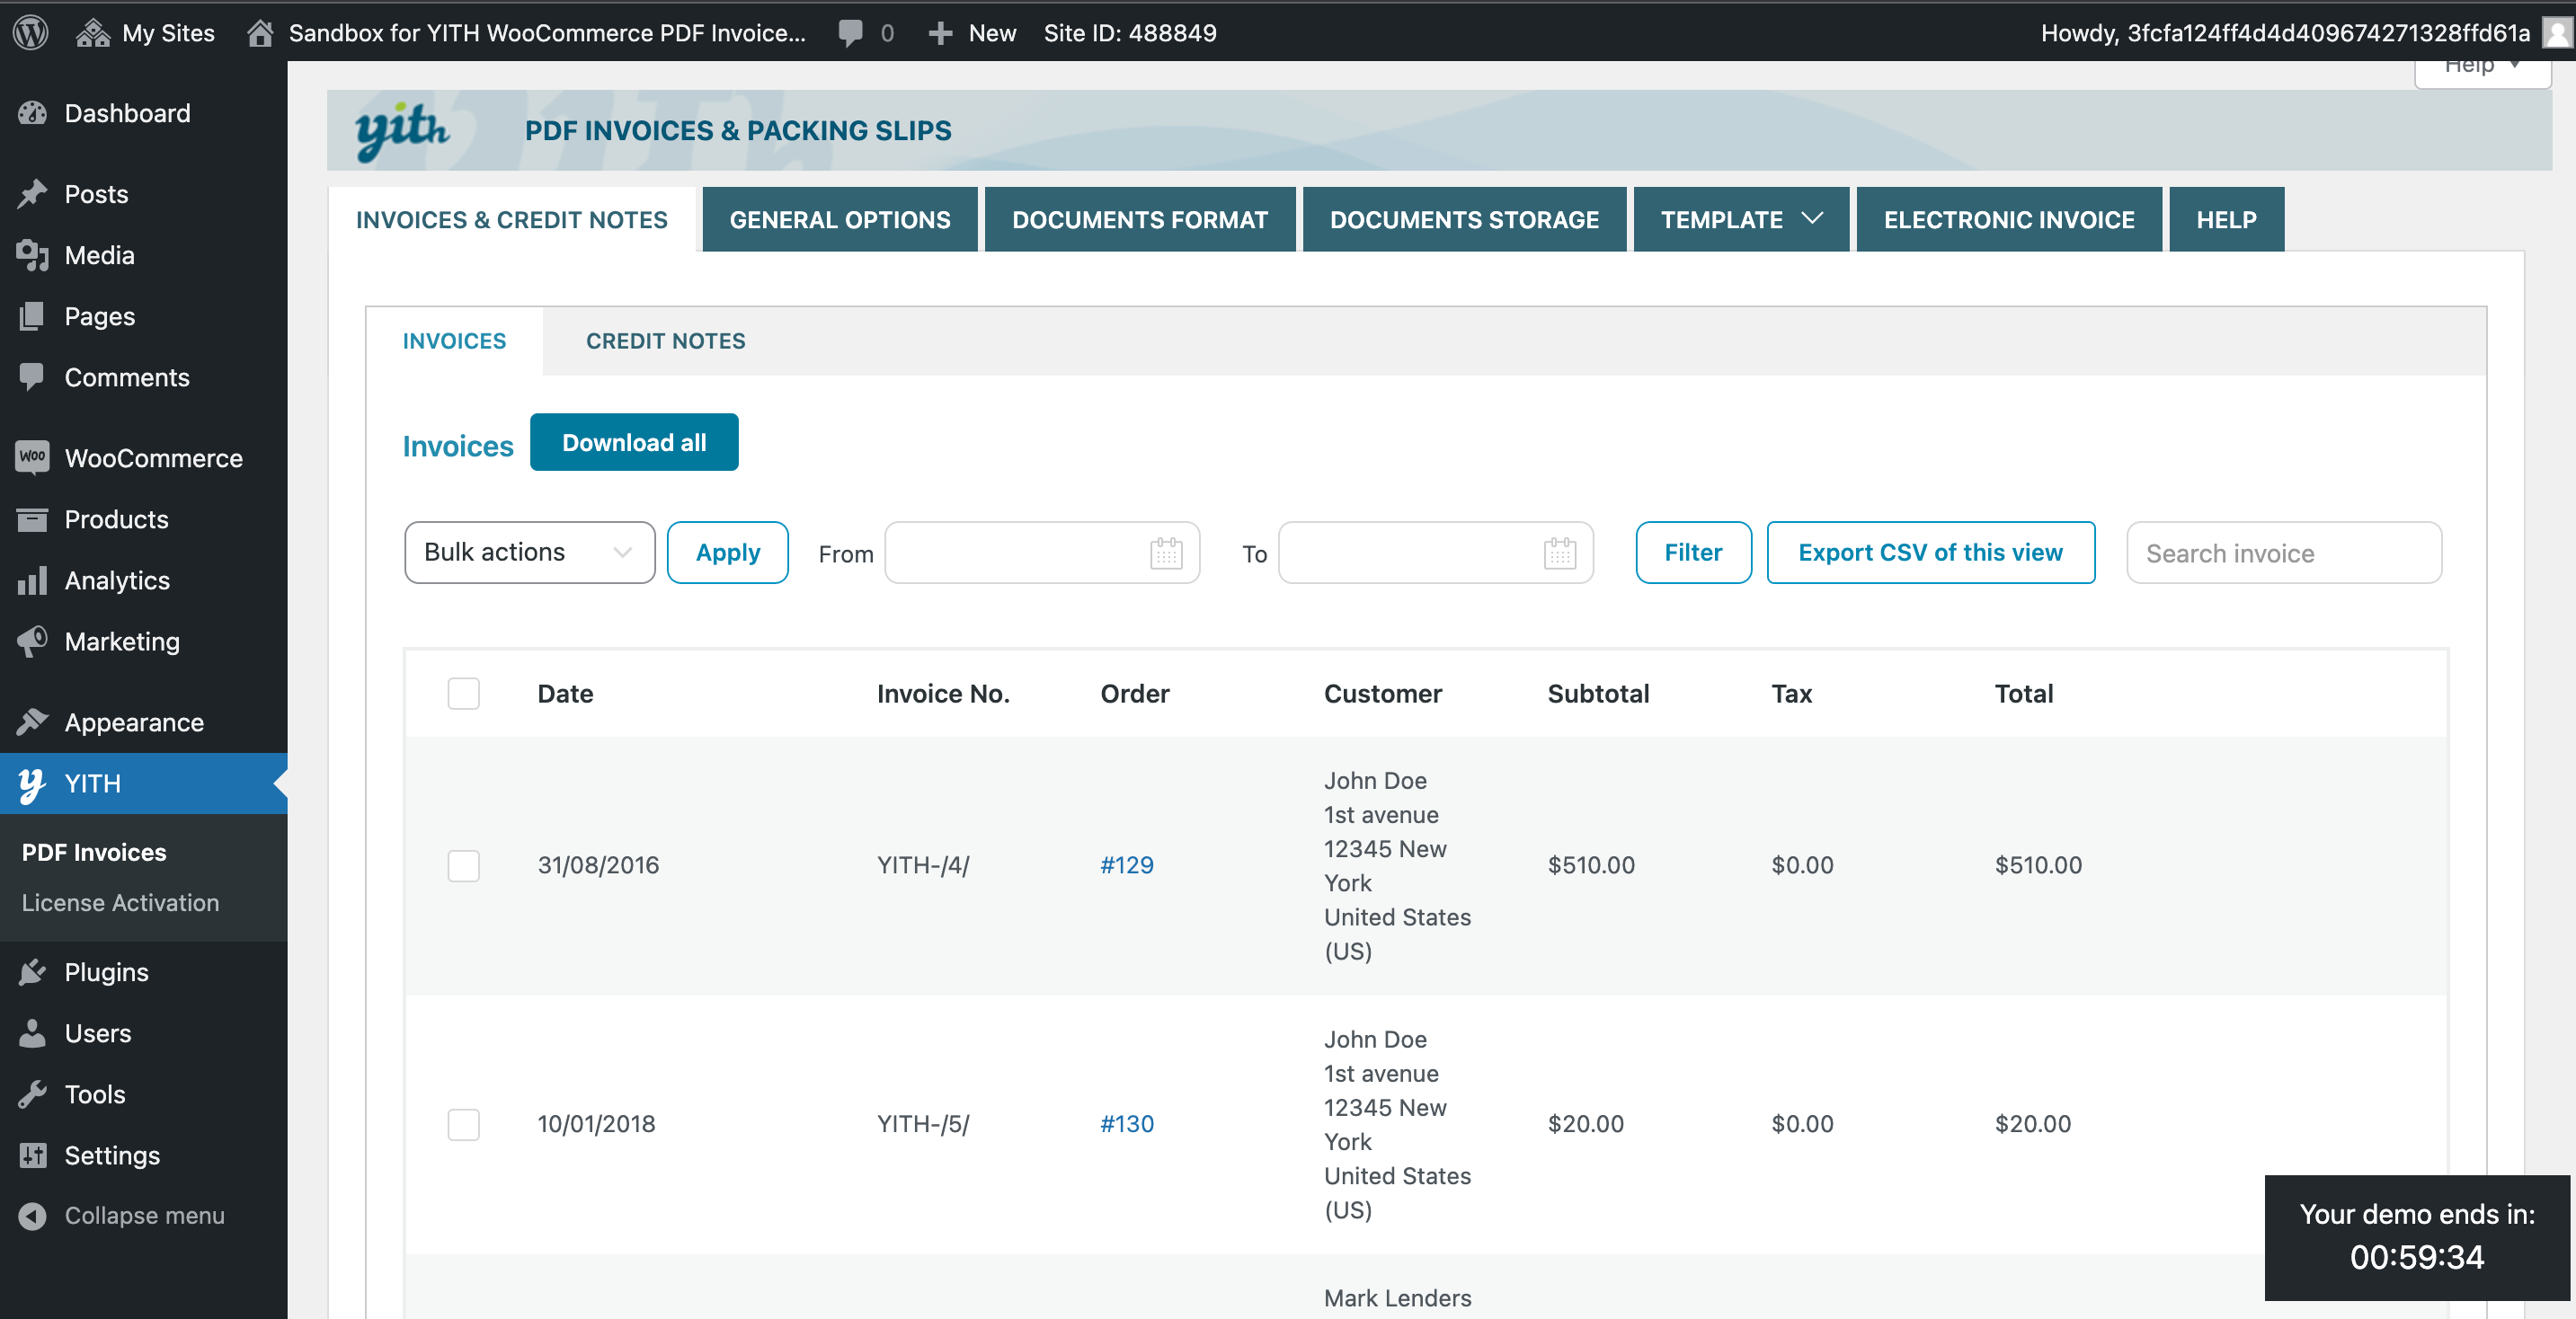This screenshot has height=1319, width=2576.
Task: Open the Bulk actions dropdown
Action: tap(530, 552)
